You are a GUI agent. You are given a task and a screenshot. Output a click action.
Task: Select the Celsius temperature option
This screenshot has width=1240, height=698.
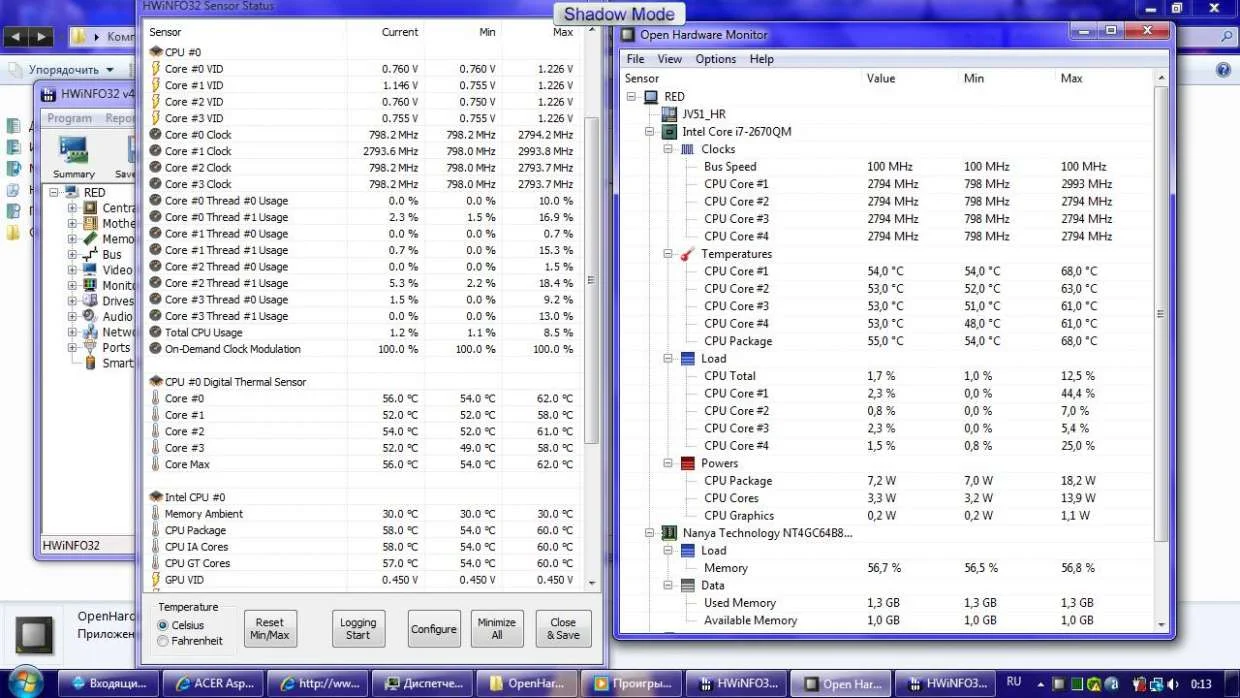coord(163,625)
